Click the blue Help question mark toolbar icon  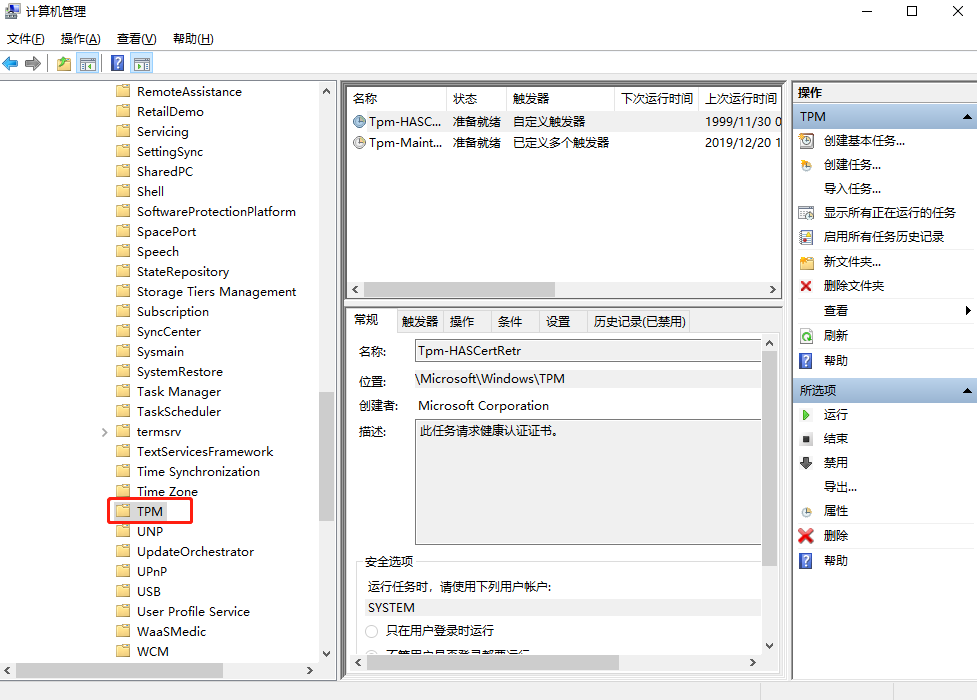tap(118, 64)
